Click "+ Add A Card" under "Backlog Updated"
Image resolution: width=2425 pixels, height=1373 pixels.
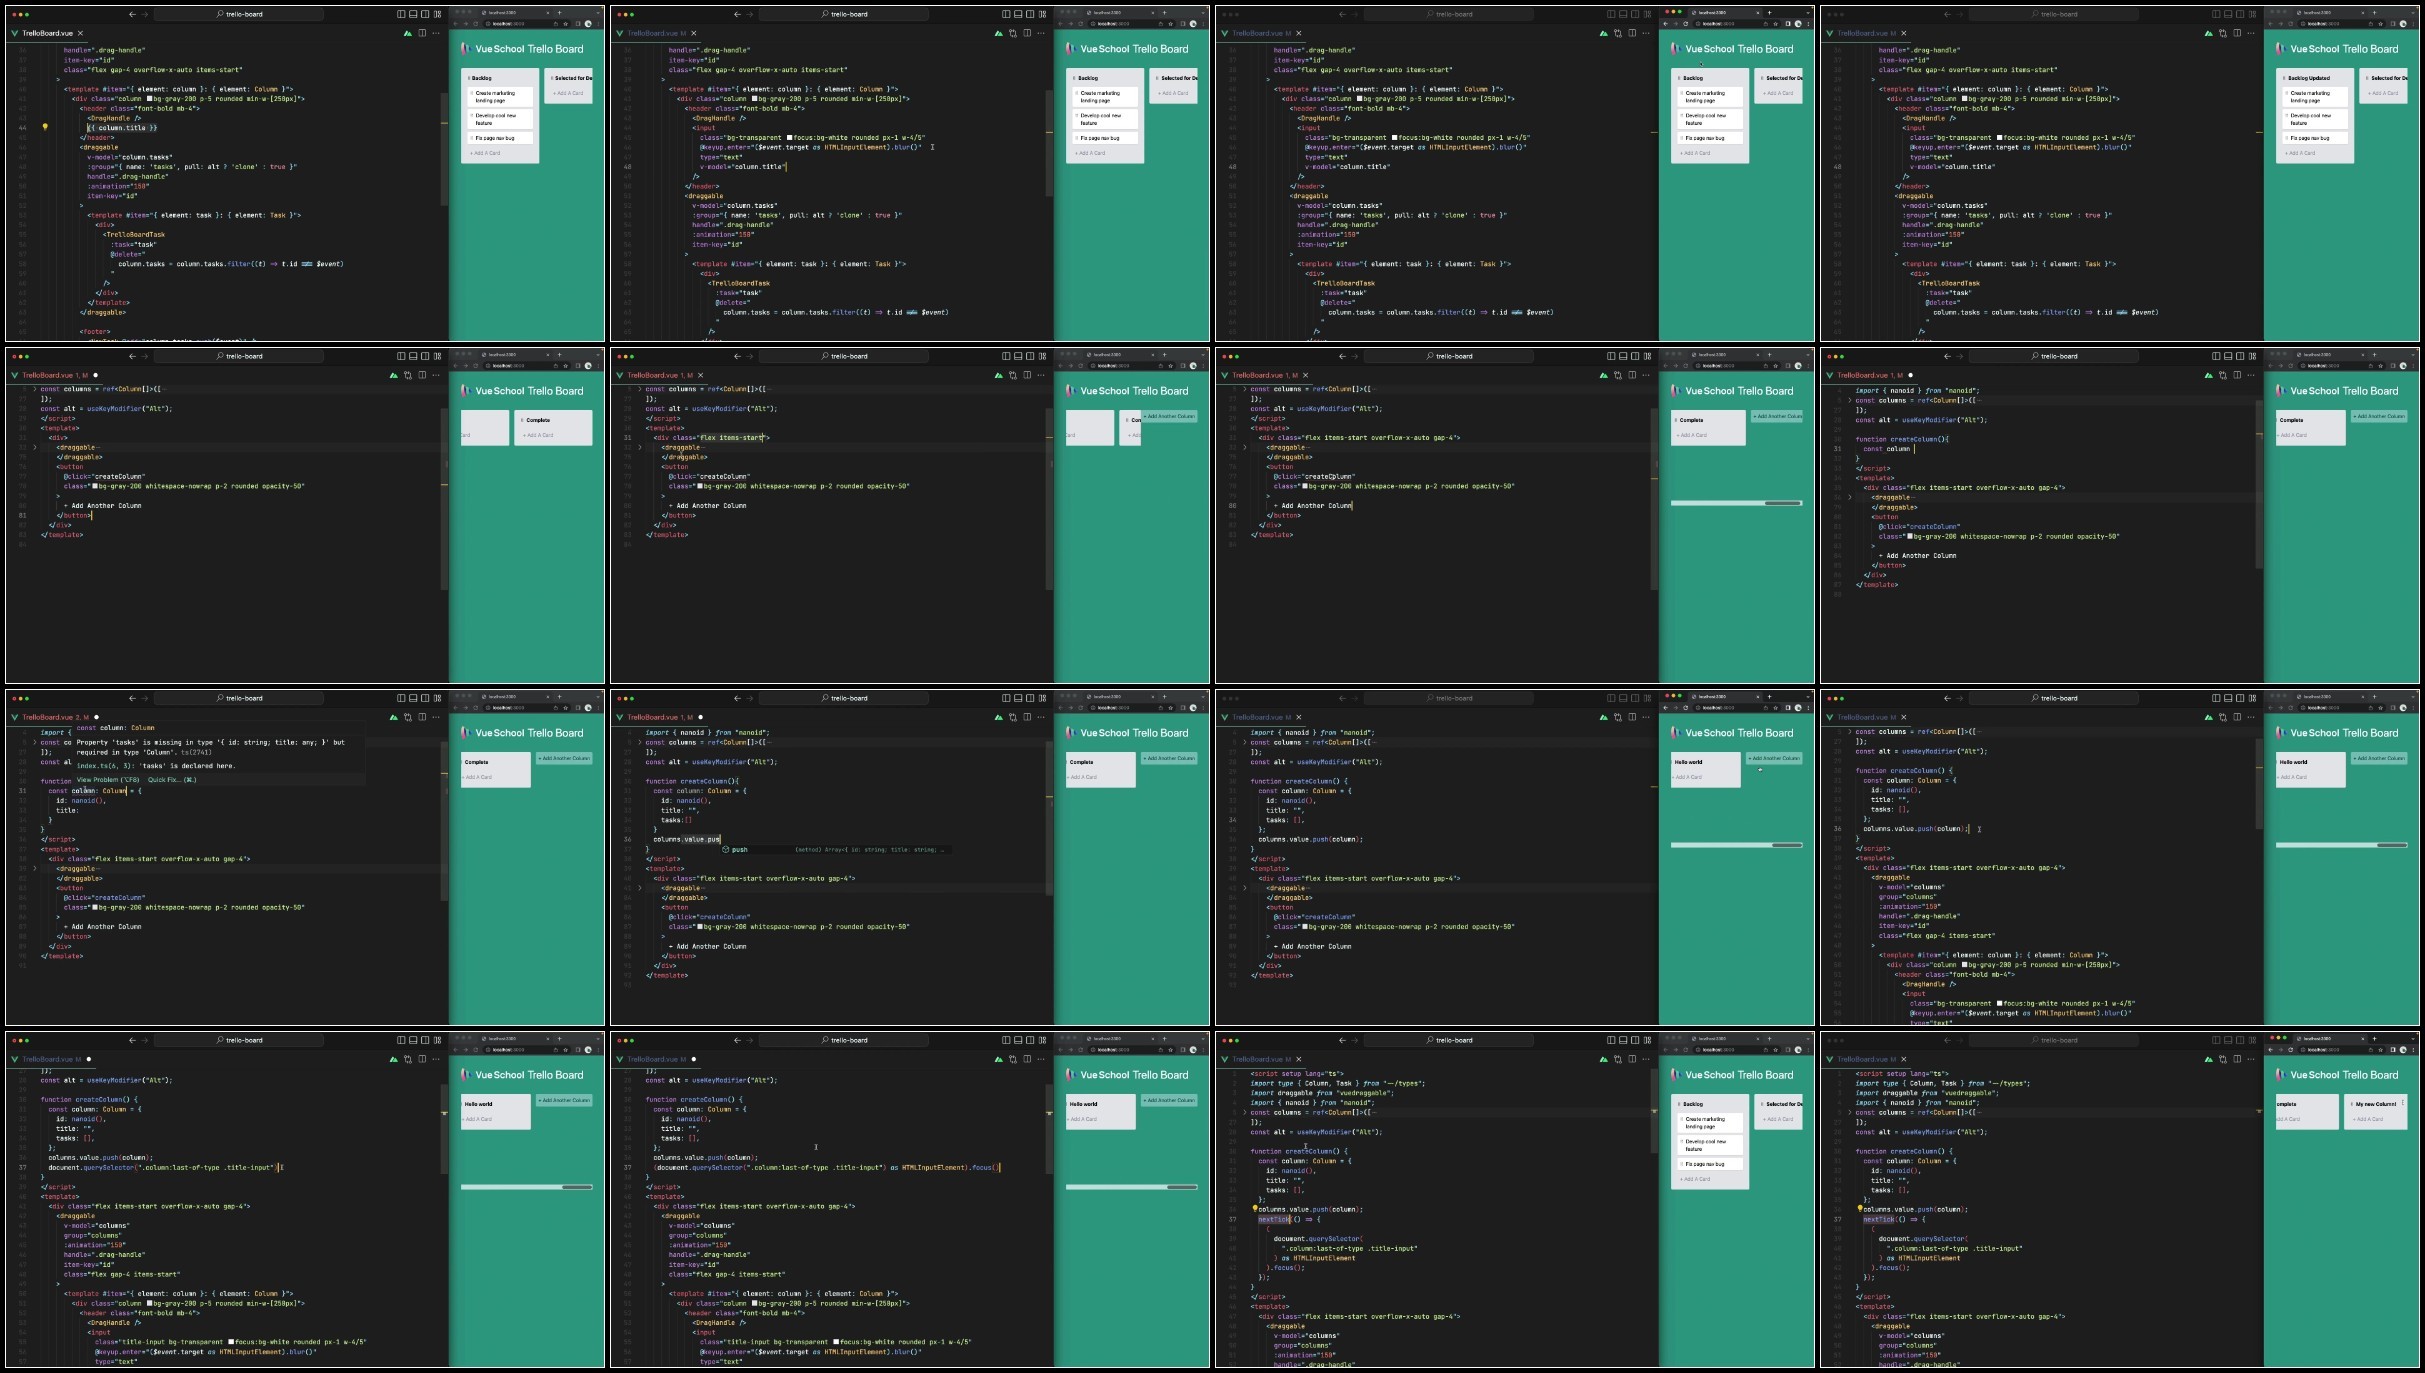tap(2301, 153)
